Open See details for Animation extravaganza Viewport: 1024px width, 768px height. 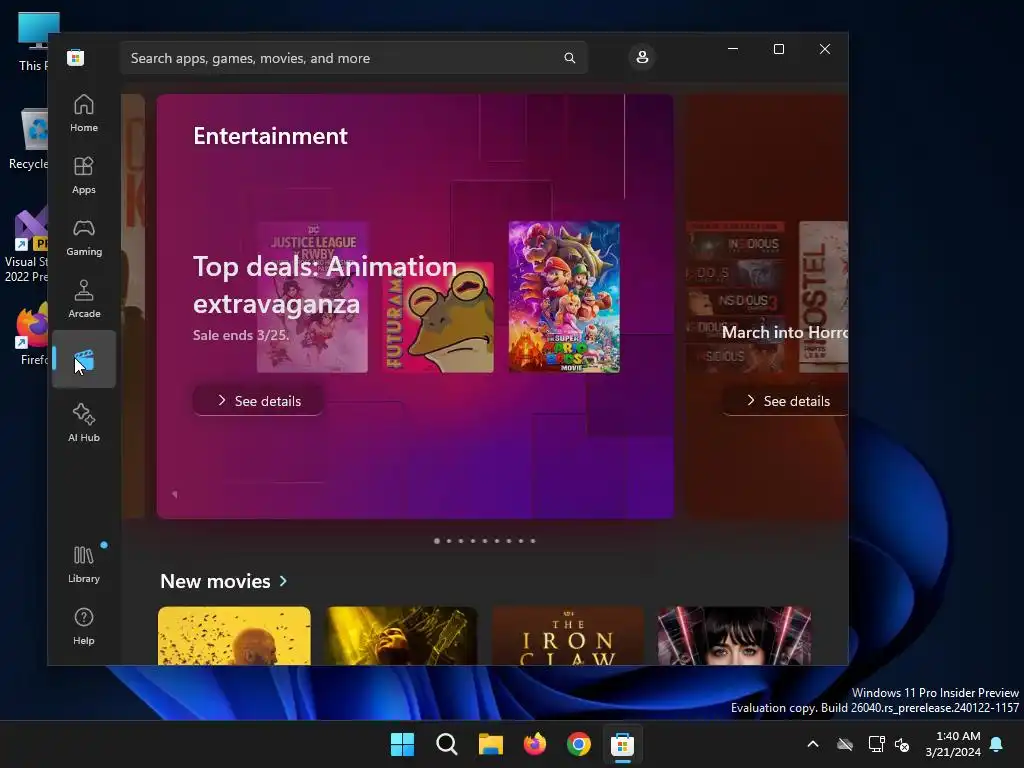point(259,400)
